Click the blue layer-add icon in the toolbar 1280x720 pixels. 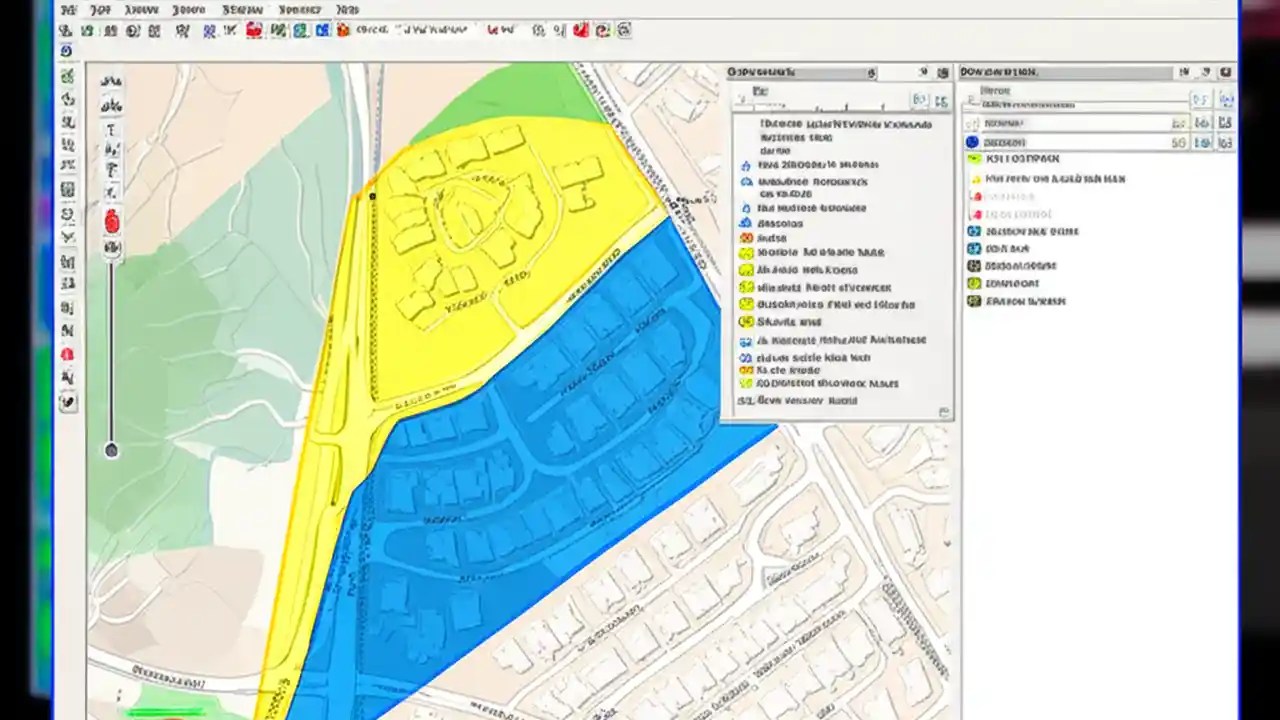click(x=322, y=30)
